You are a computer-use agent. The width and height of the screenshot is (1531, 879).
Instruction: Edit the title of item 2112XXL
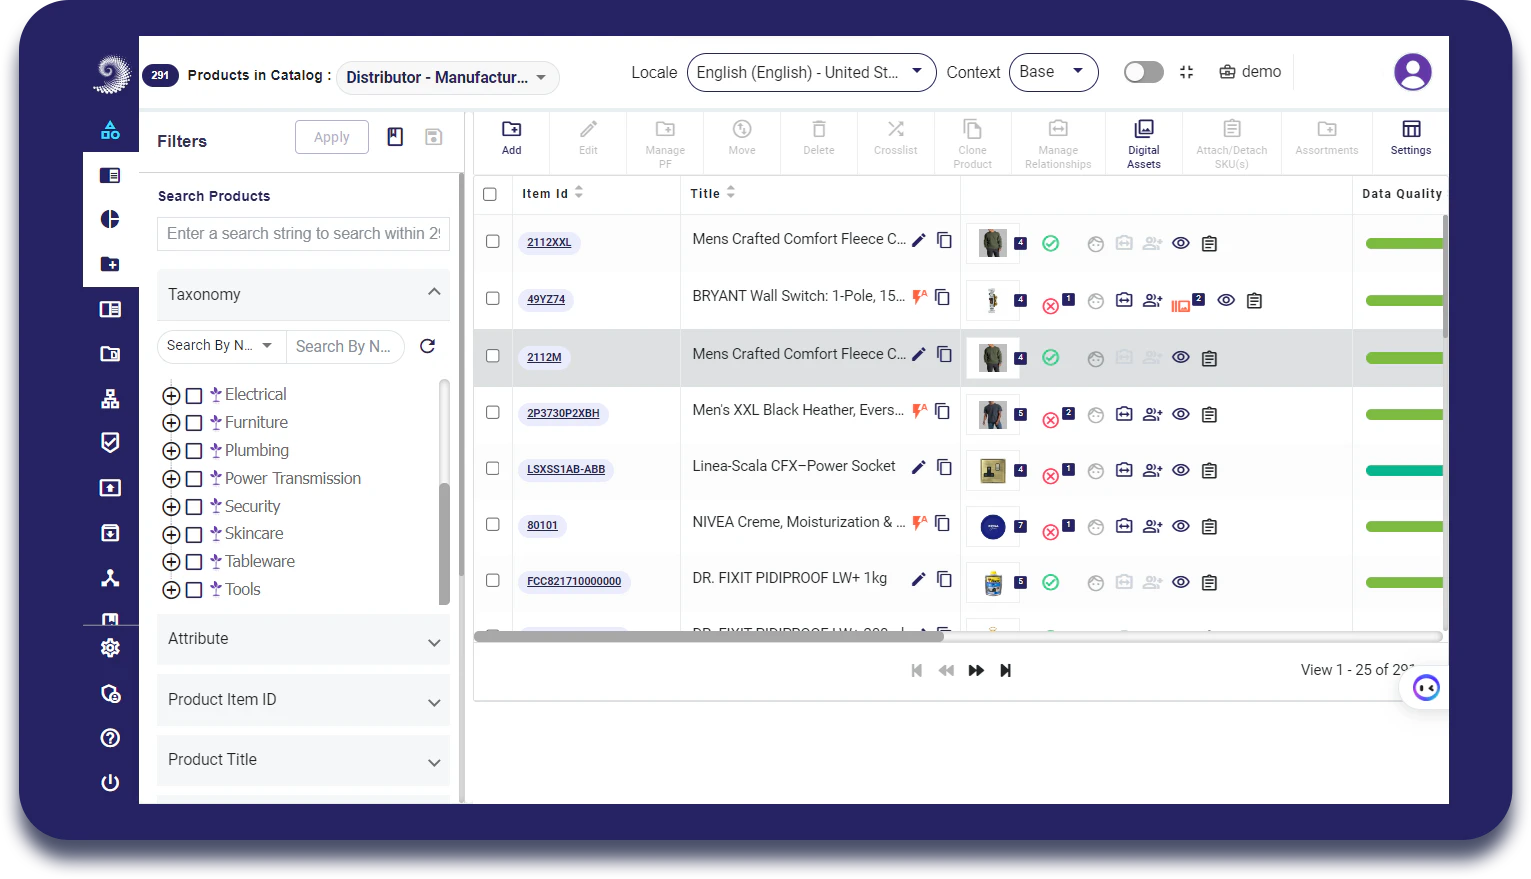918,240
